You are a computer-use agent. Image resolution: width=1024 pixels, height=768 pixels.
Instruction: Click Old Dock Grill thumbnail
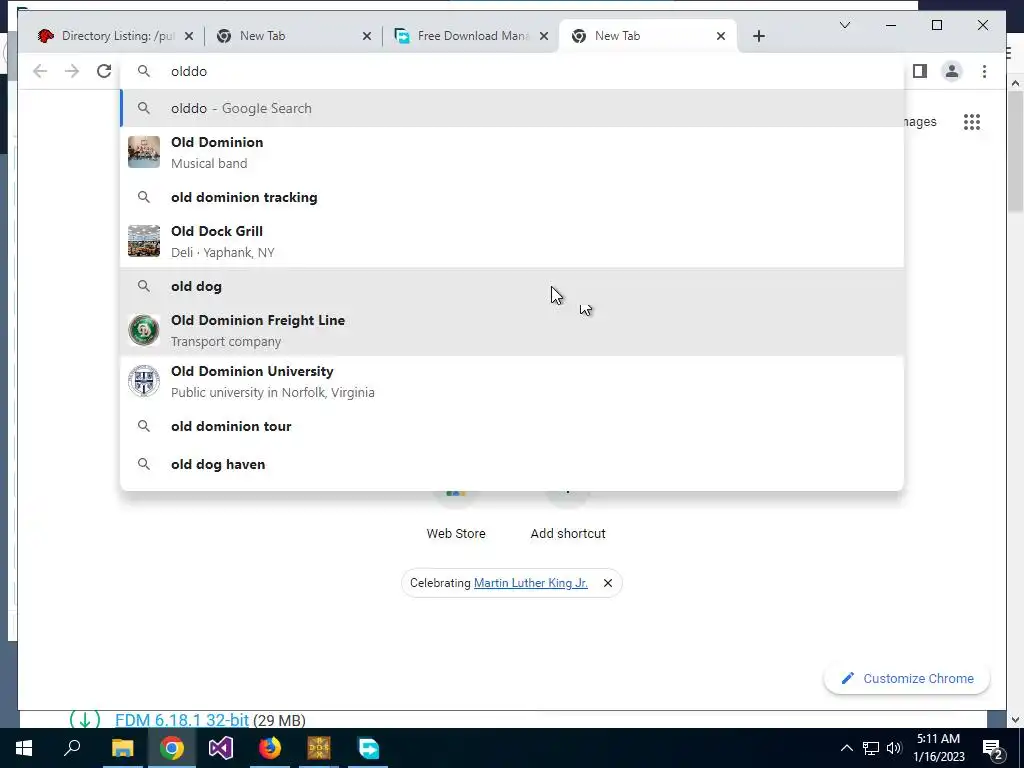(144, 241)
